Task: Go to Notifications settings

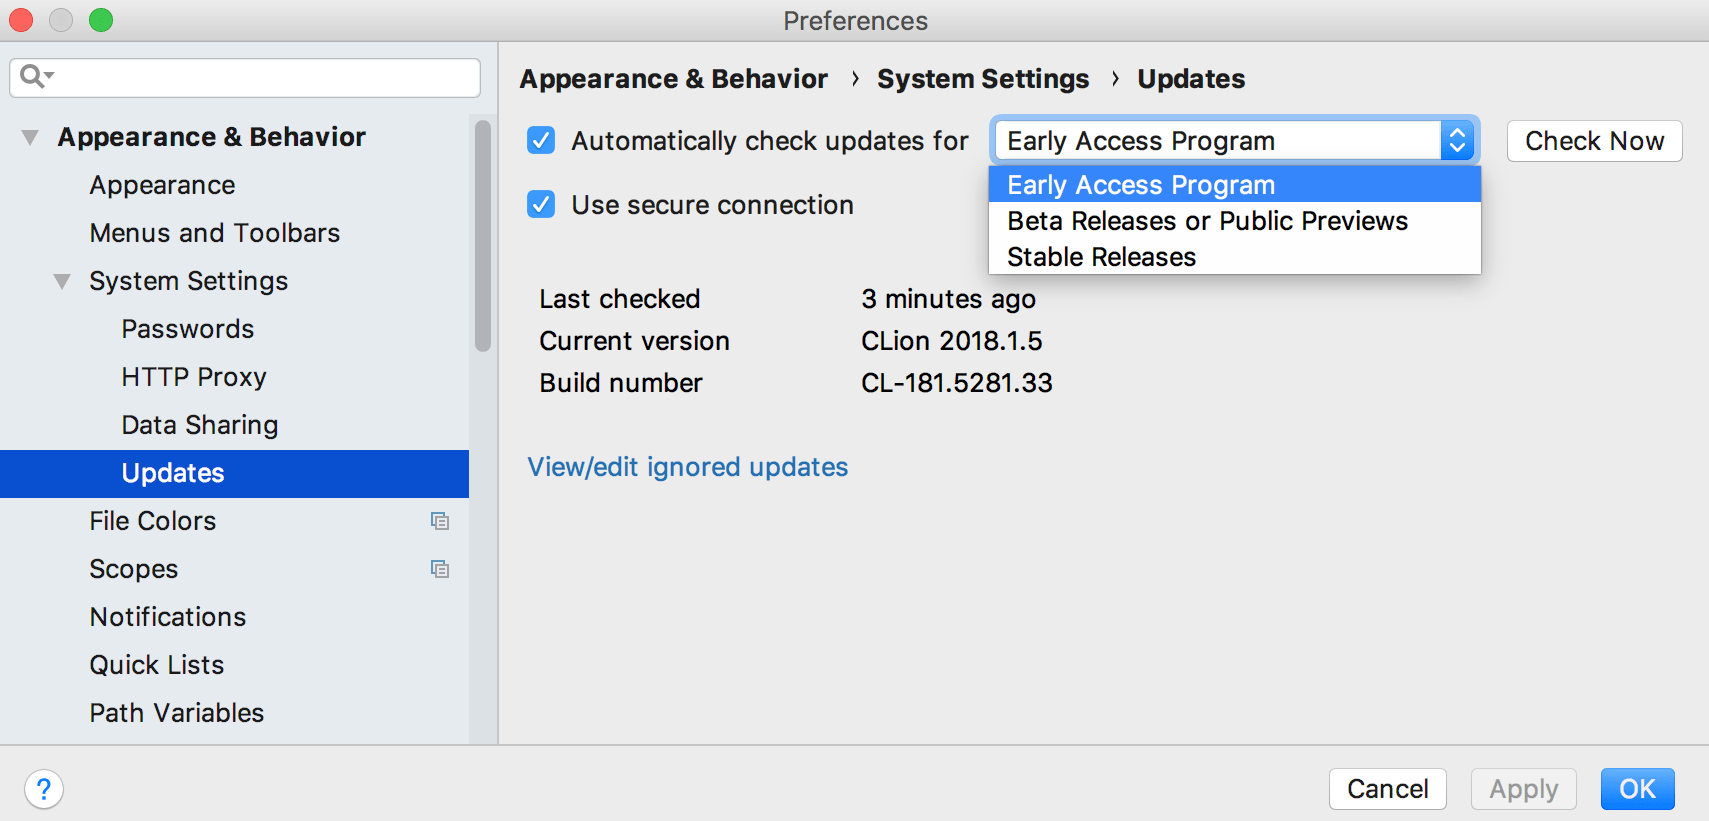Action: (168, 617)
